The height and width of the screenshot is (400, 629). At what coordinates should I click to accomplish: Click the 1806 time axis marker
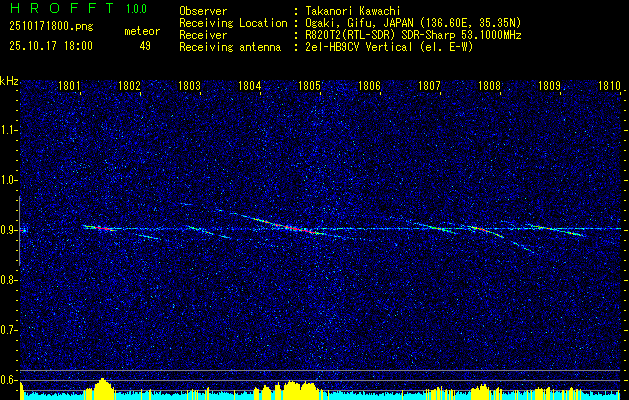coord(369,86)
